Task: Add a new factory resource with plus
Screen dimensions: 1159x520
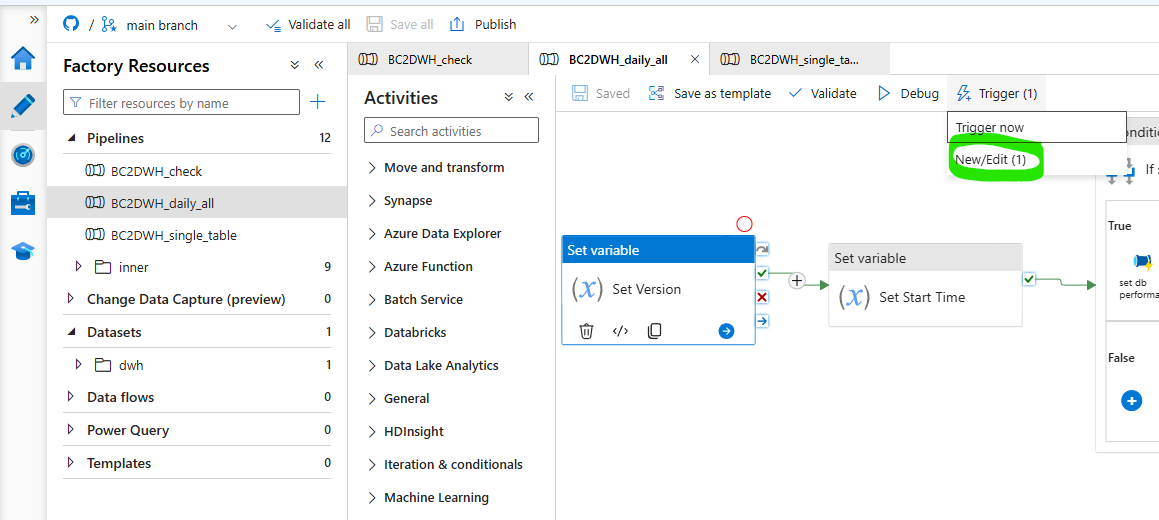Action: click(x=317, y=102)
